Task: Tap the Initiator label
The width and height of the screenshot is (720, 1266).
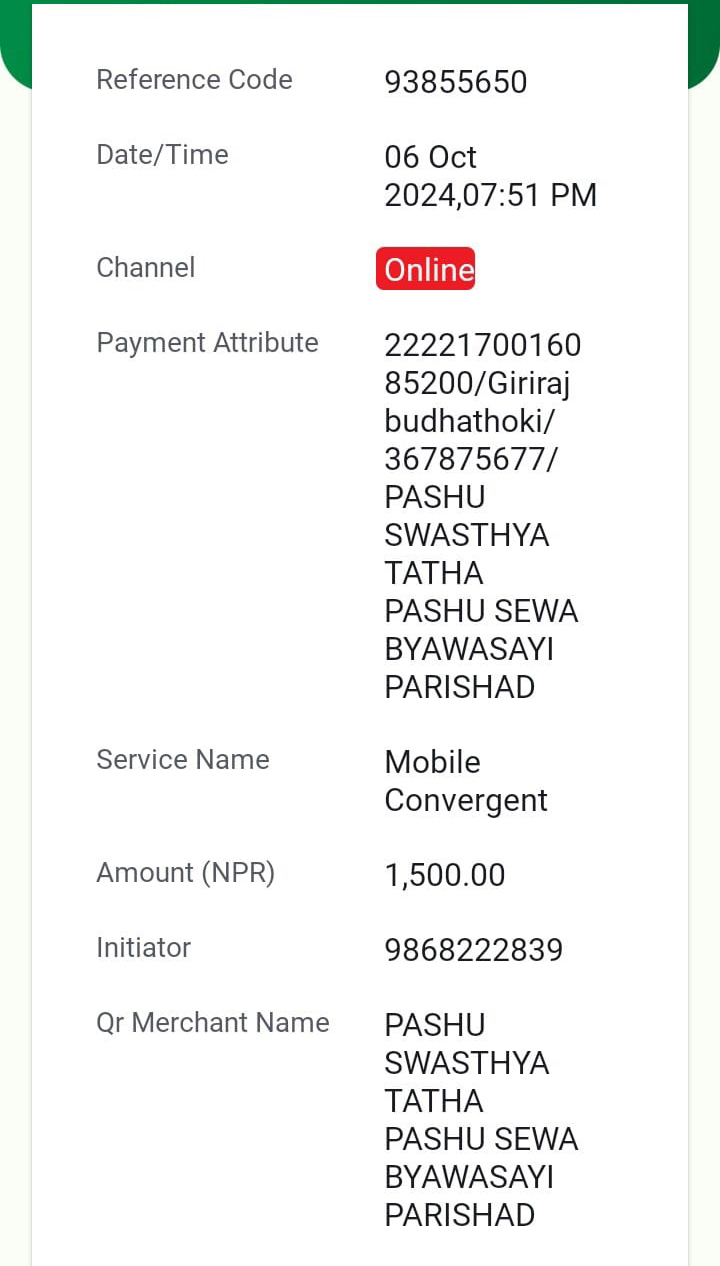Action: pyautogui.click(x=143, y=948)
